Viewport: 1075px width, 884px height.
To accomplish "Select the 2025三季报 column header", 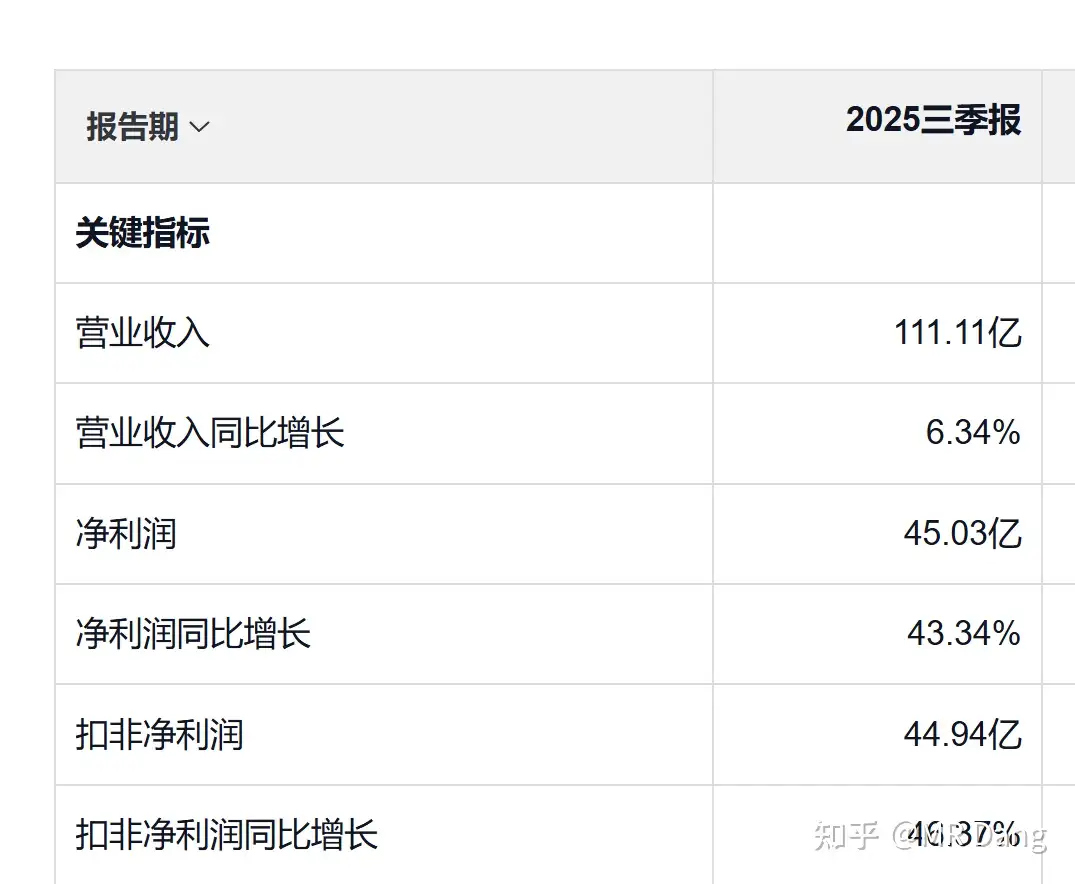I will coord(933,120).
